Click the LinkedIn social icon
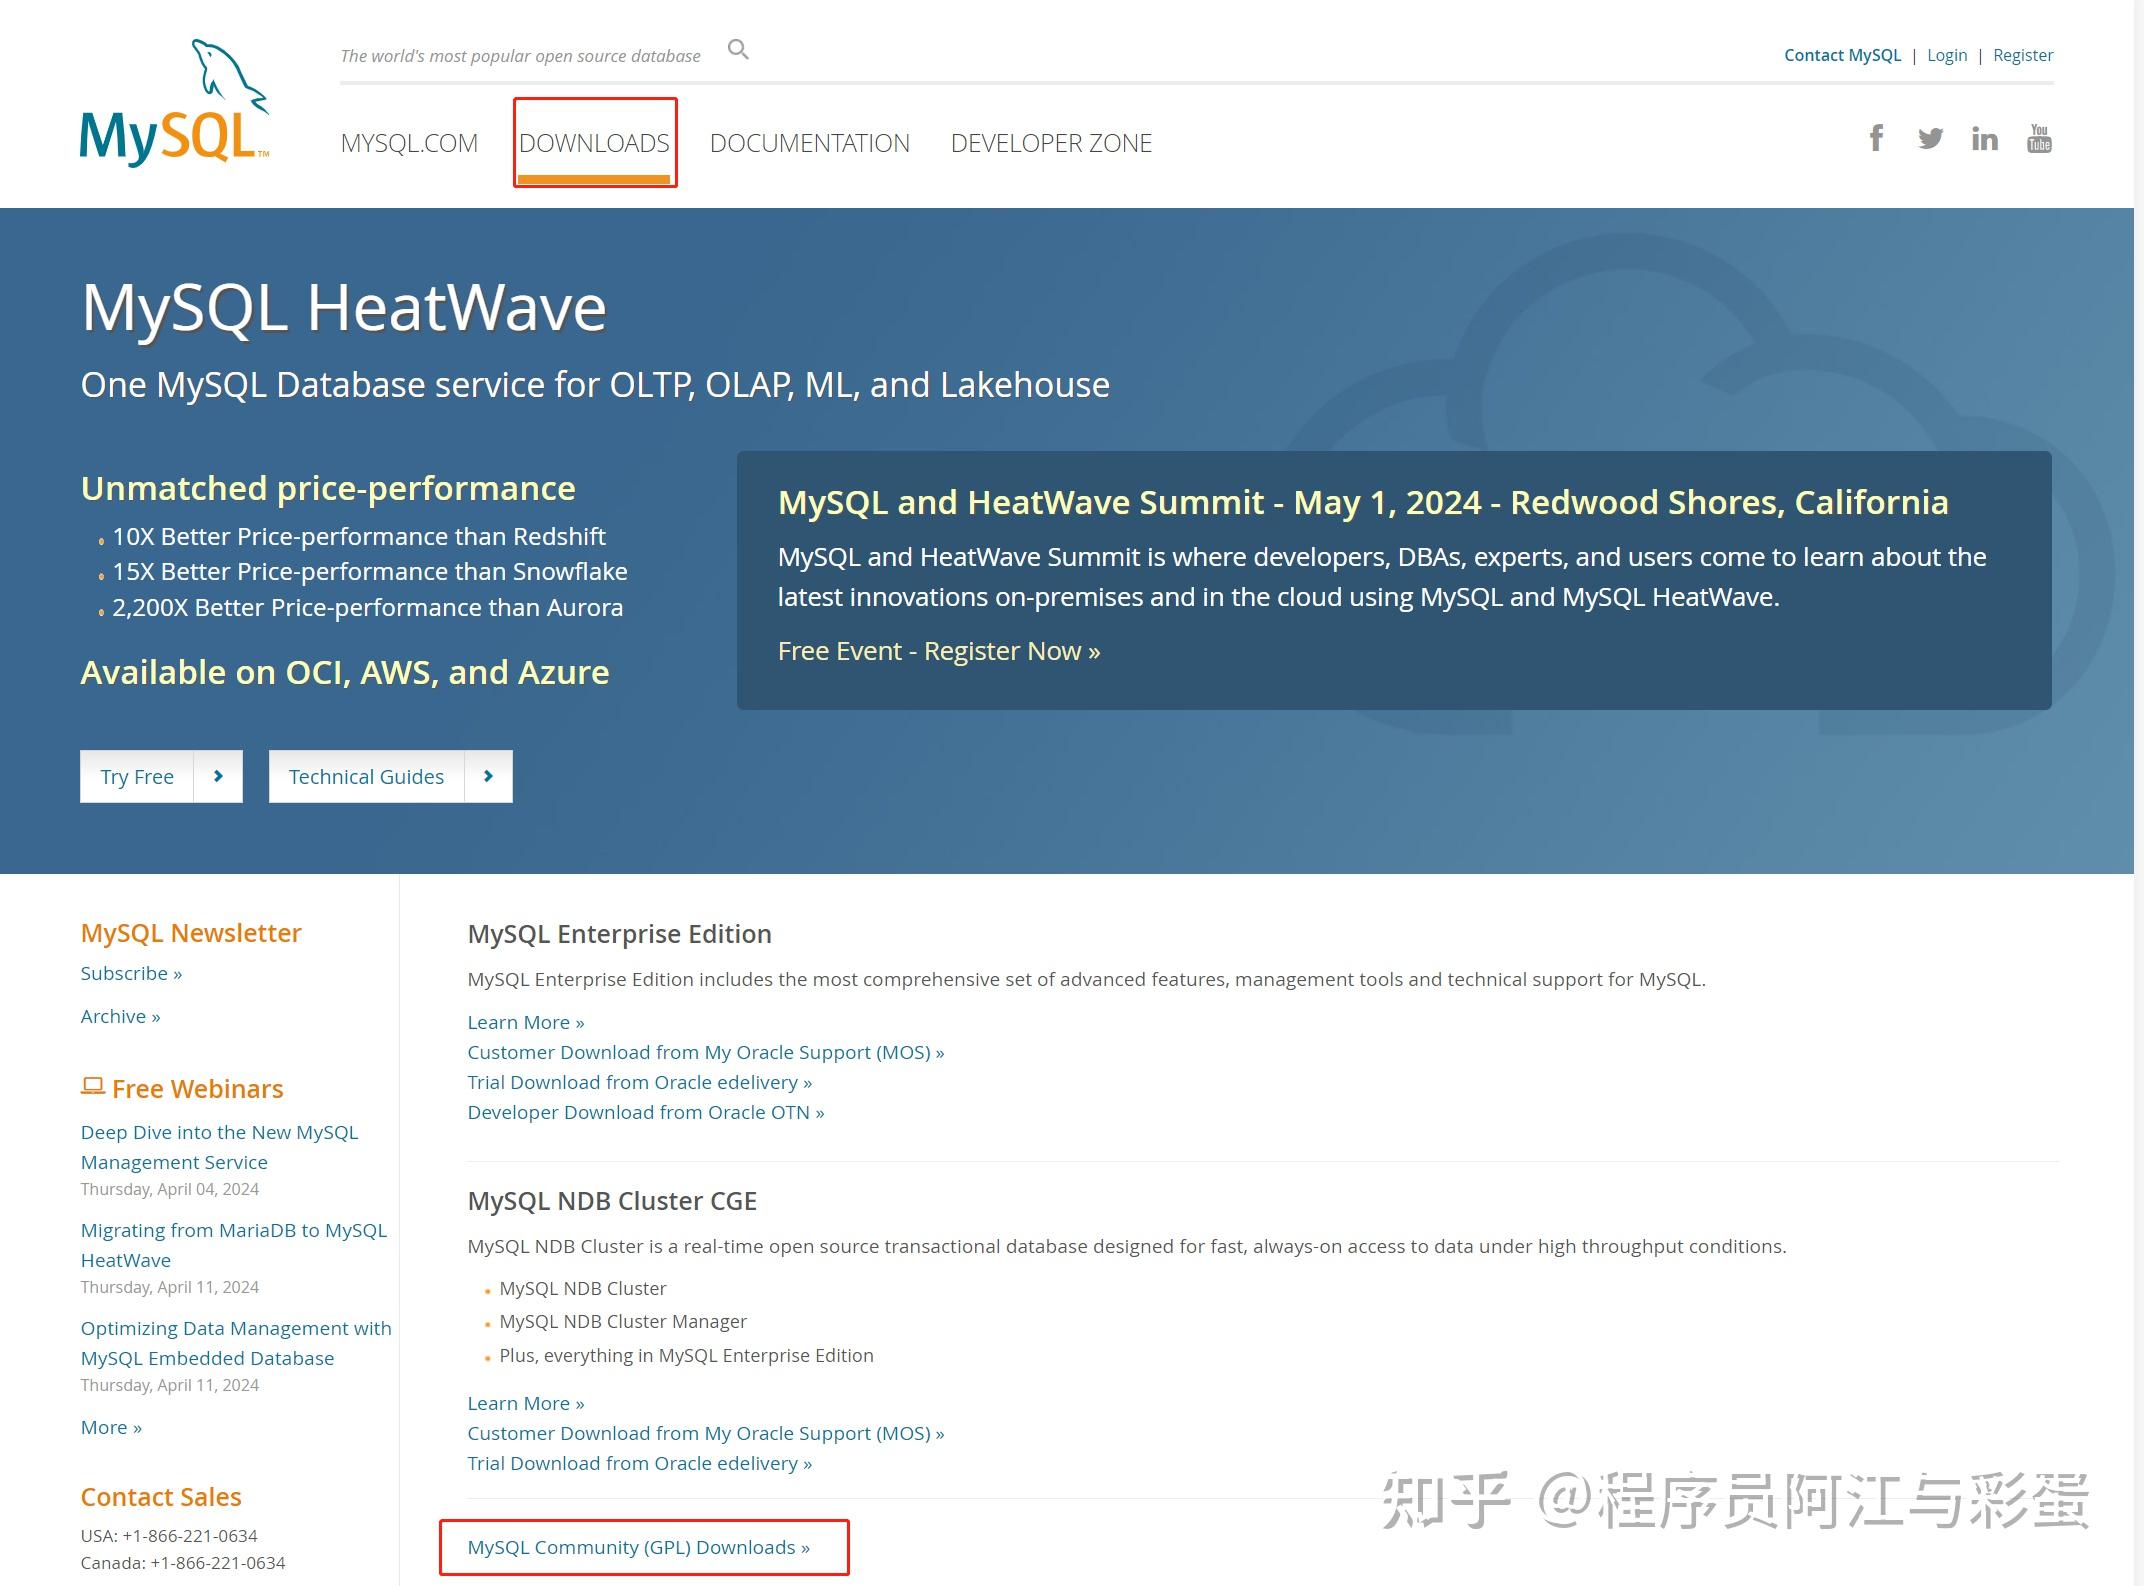Screen dimensions: 2144x1586 pos(1984,139)
